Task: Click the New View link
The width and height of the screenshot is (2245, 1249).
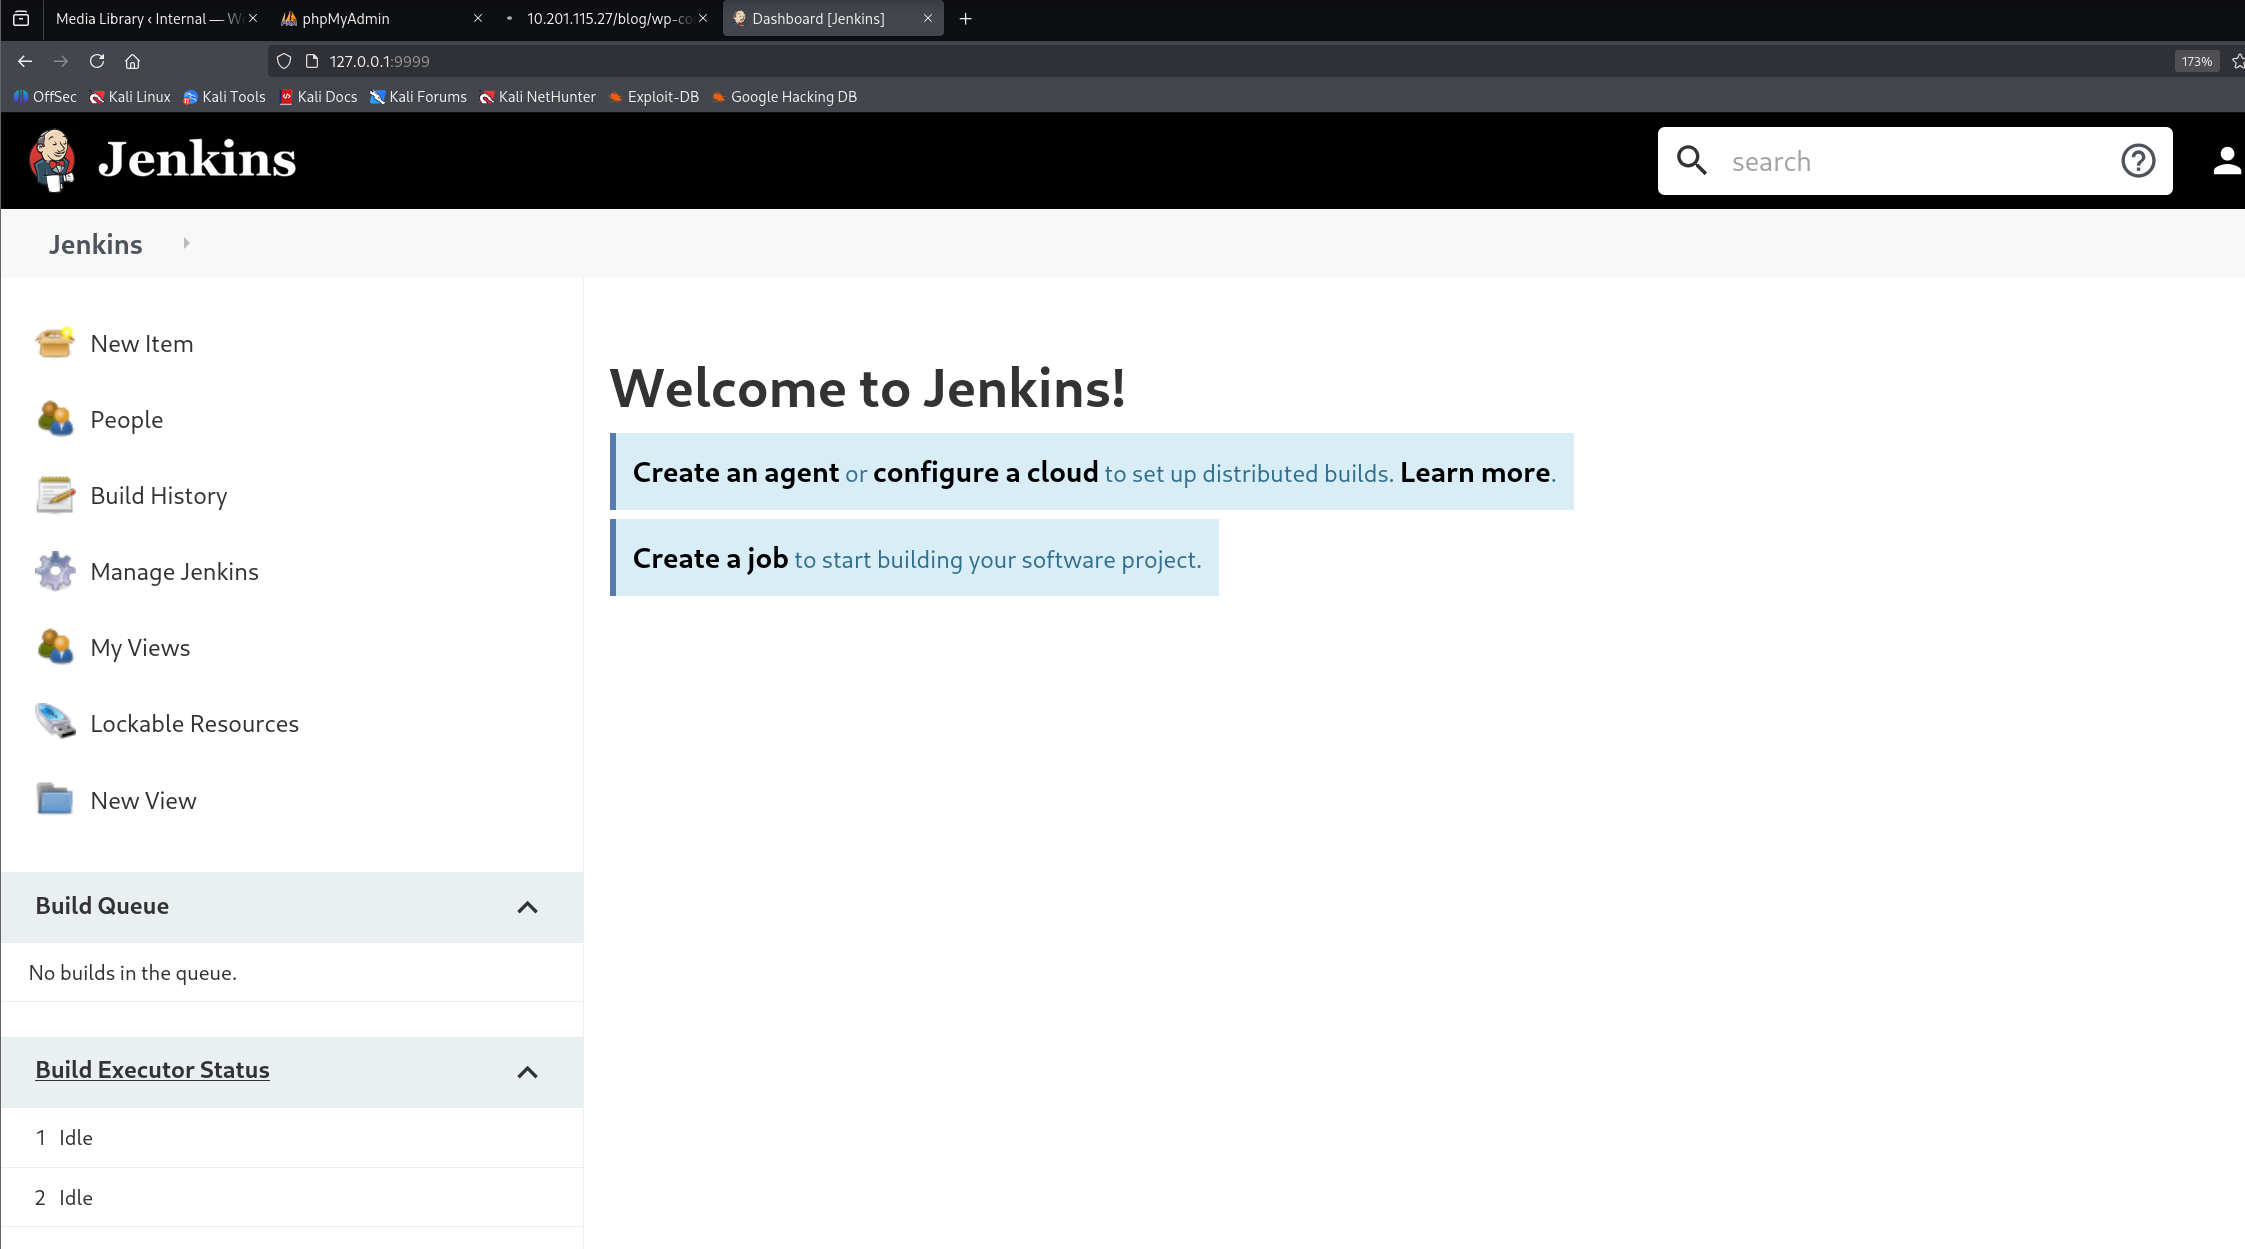Action: [144, 800]
